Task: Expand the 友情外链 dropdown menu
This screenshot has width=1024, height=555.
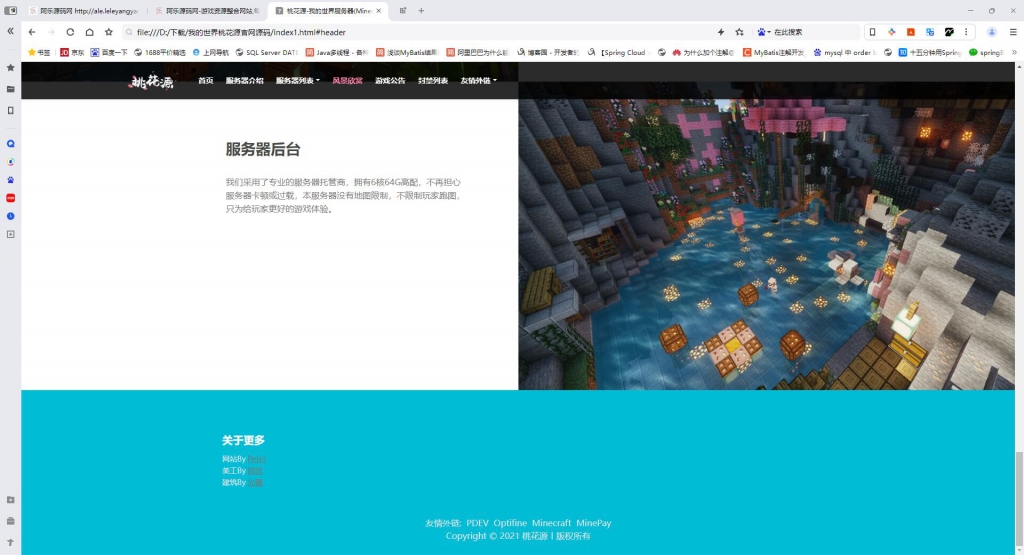Action: click(479, 81)
